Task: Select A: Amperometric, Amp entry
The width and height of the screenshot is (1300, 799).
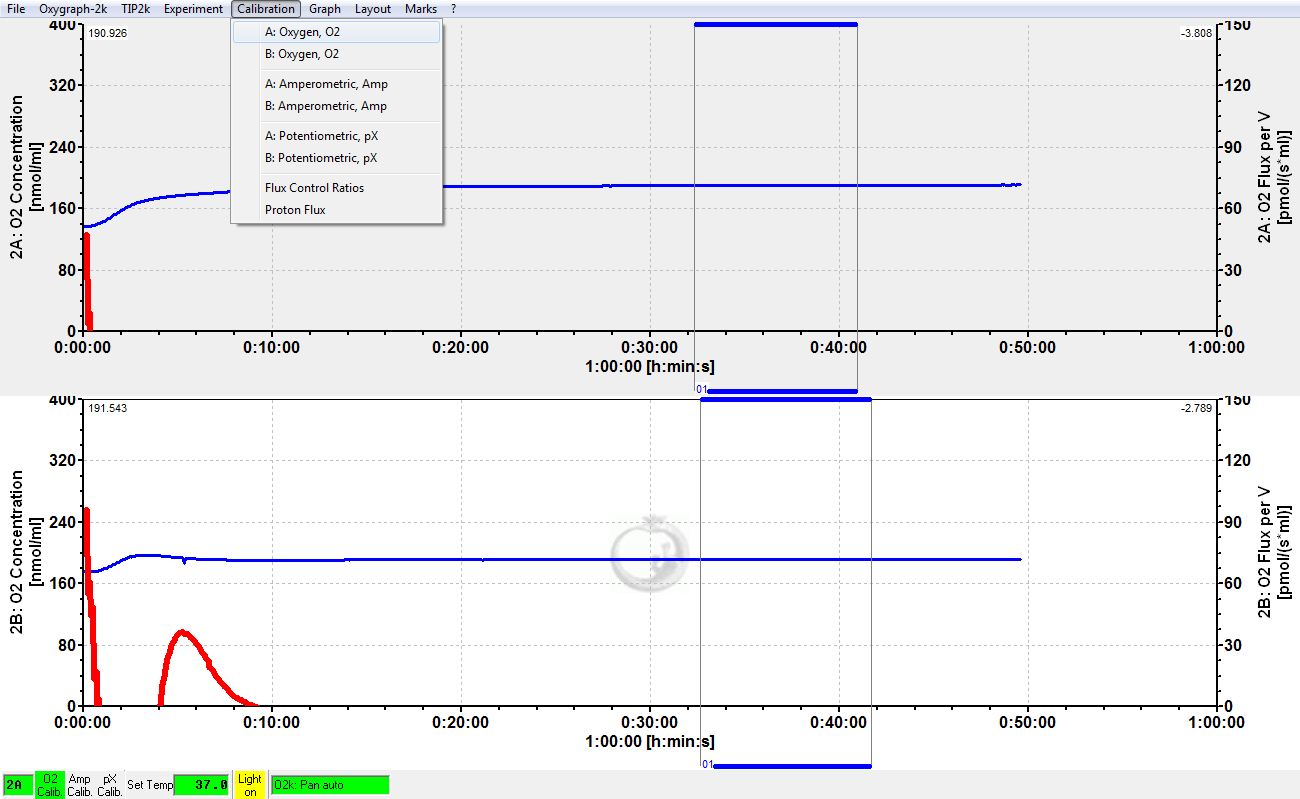Action: point(337,84)
